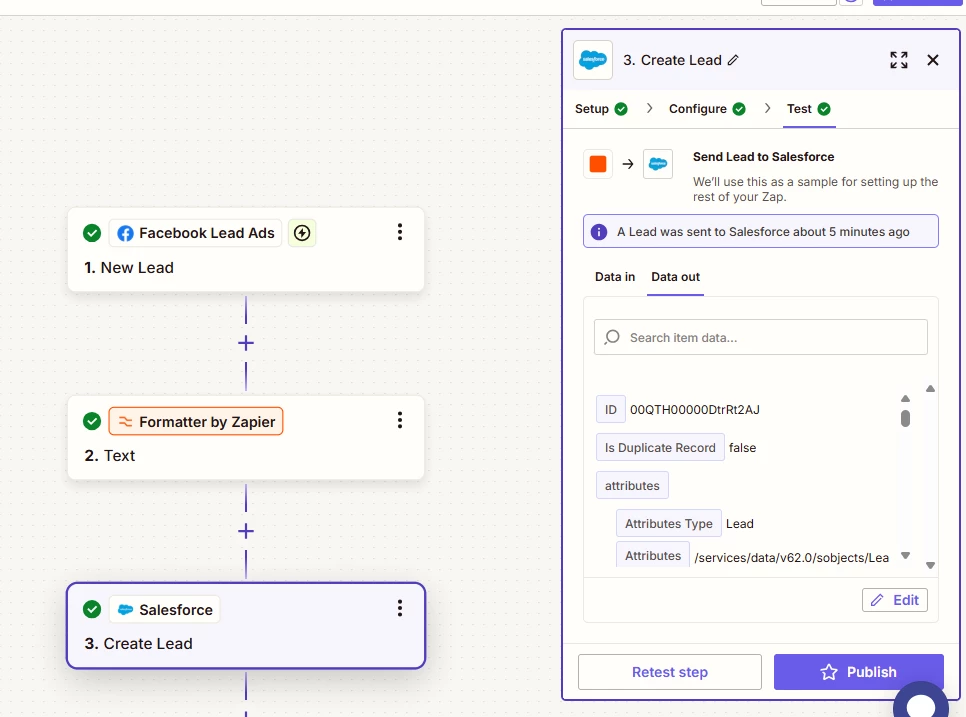Switch to the Setup tab

pyautogui.click(x=601, y=109)
